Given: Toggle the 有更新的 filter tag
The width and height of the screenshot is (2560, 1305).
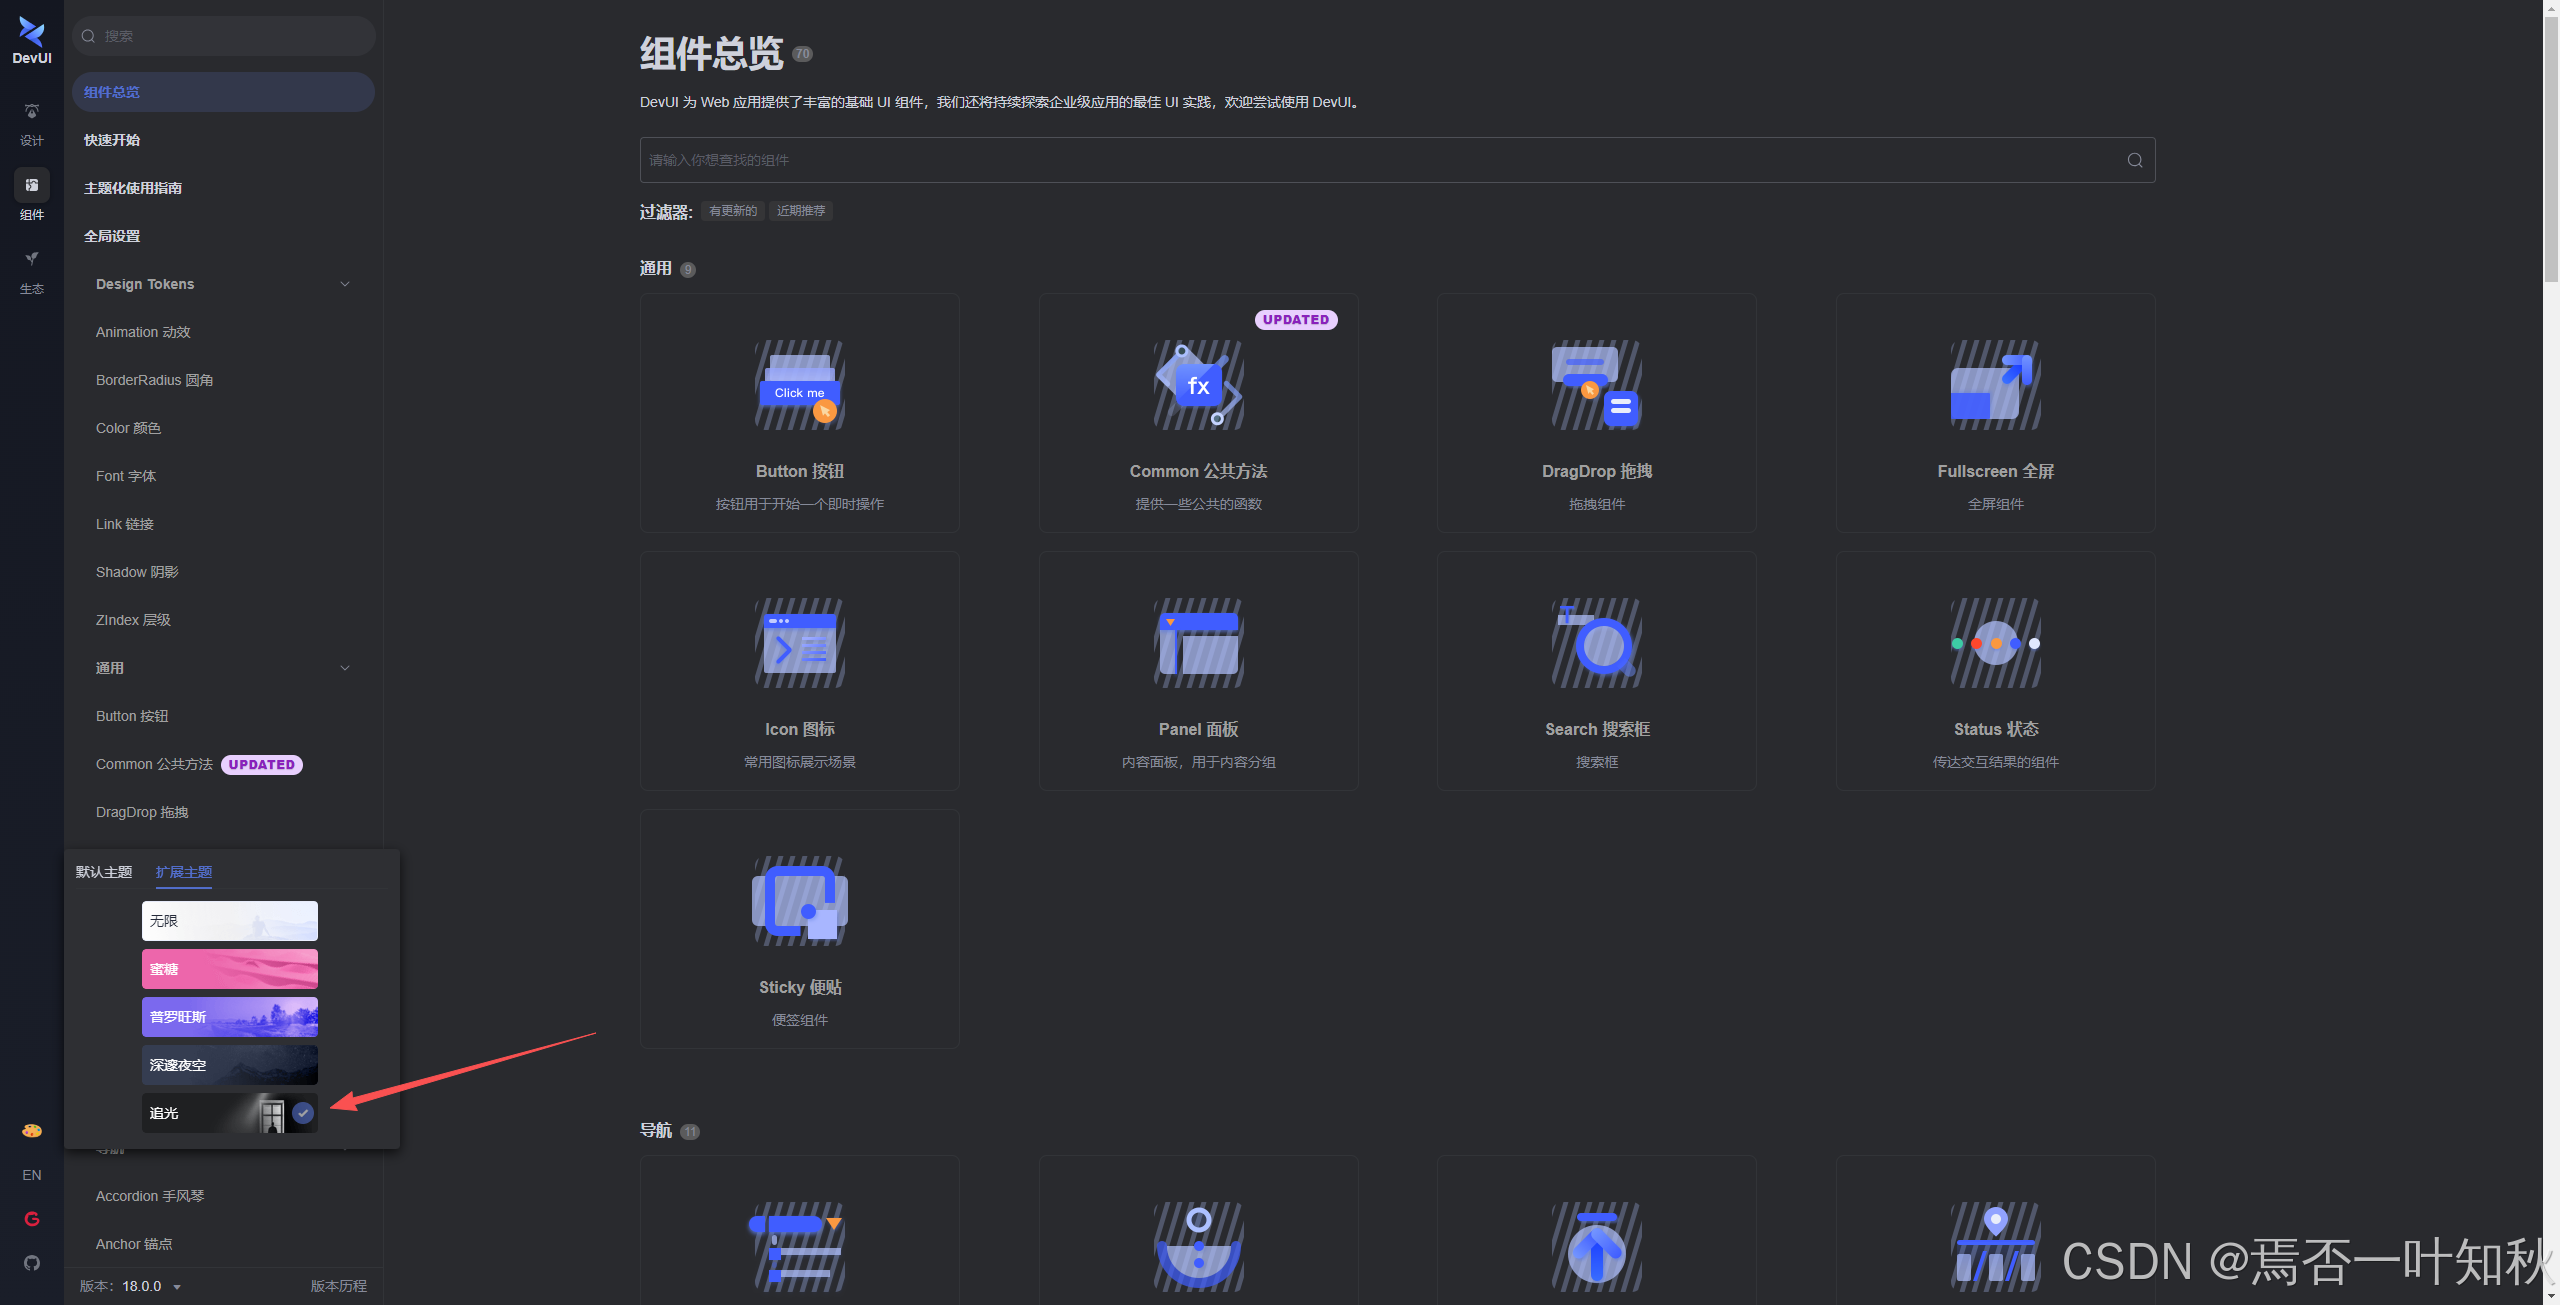Looking at the screenshot, I should (732, 211).
